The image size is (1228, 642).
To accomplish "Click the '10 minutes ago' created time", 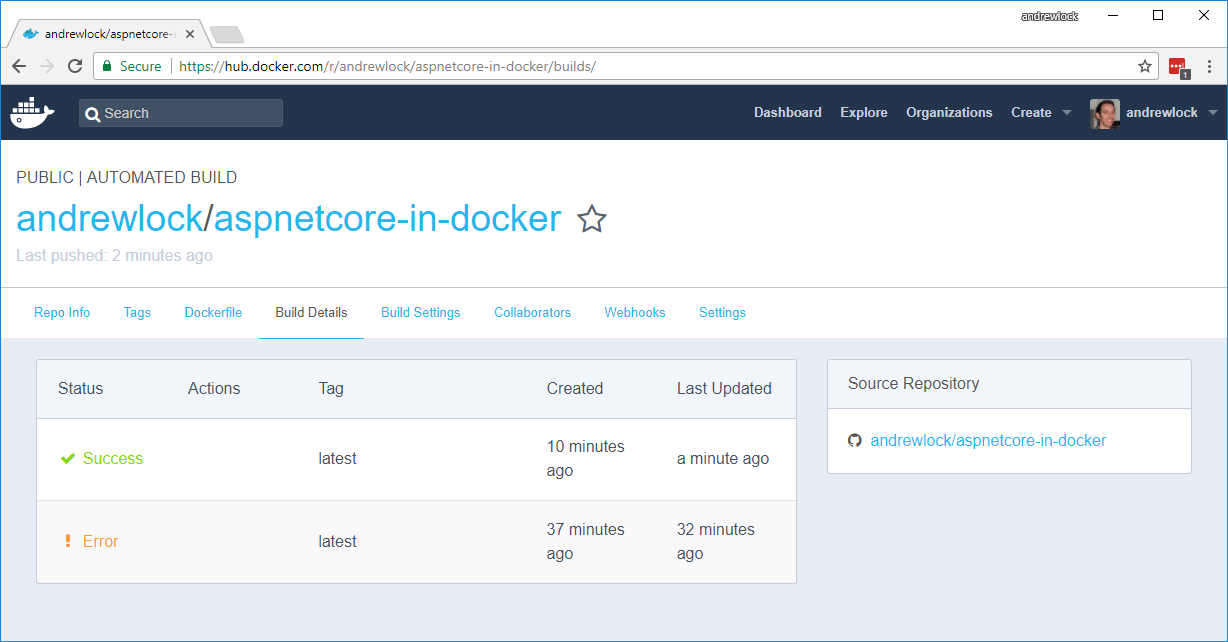I will coord(586,458).
